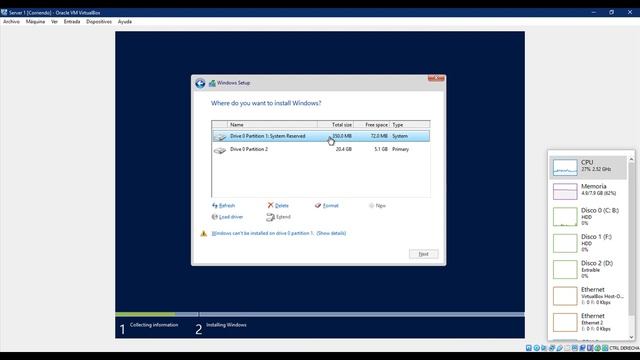640x360 pixels.
Task: Click keyboard capture status bar icon
Action: [x=605, y=348]
